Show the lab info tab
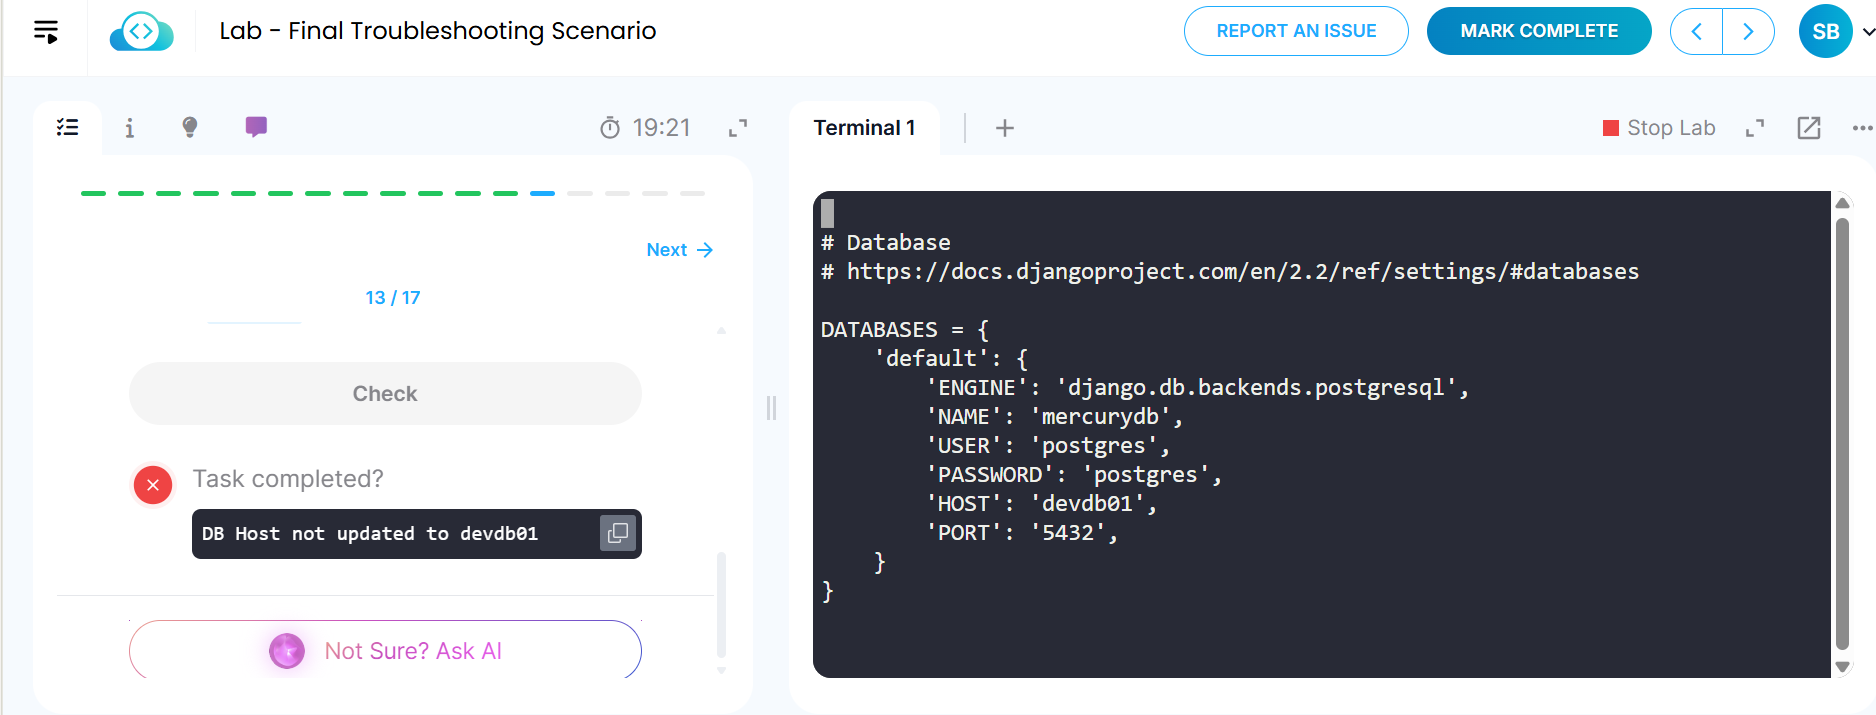 [129, 128]
